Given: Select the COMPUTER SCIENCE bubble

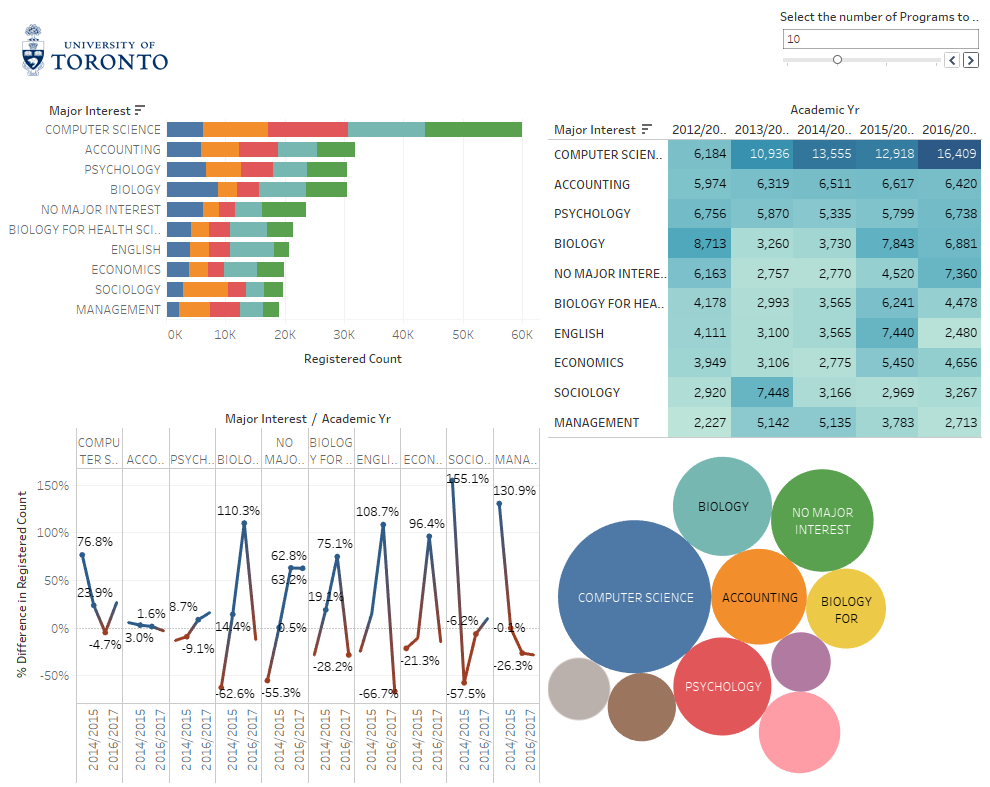Looking at the screenshot, I should click(x=634, y=597).
